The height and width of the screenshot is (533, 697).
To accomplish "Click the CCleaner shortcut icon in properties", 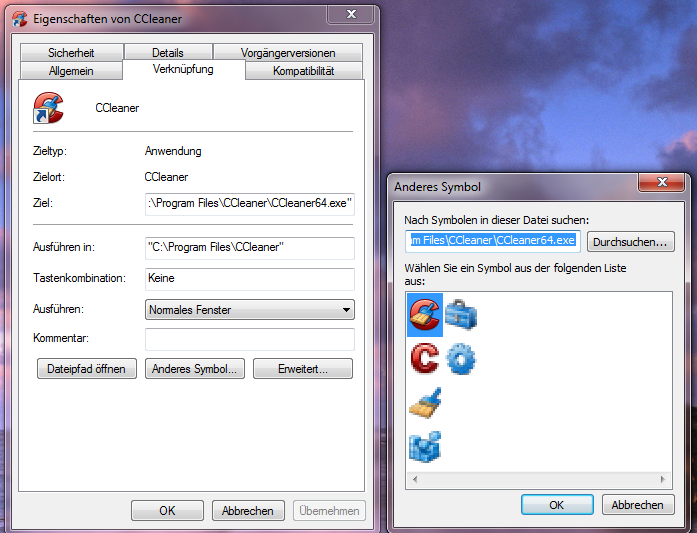I will click(x=48, y=108).
